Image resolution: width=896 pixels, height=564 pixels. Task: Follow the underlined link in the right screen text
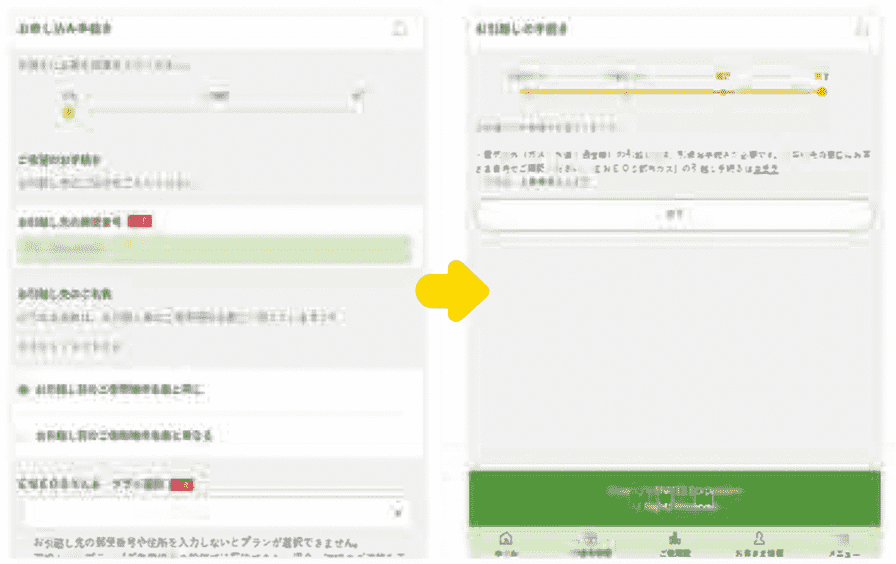tap(767, 169)
